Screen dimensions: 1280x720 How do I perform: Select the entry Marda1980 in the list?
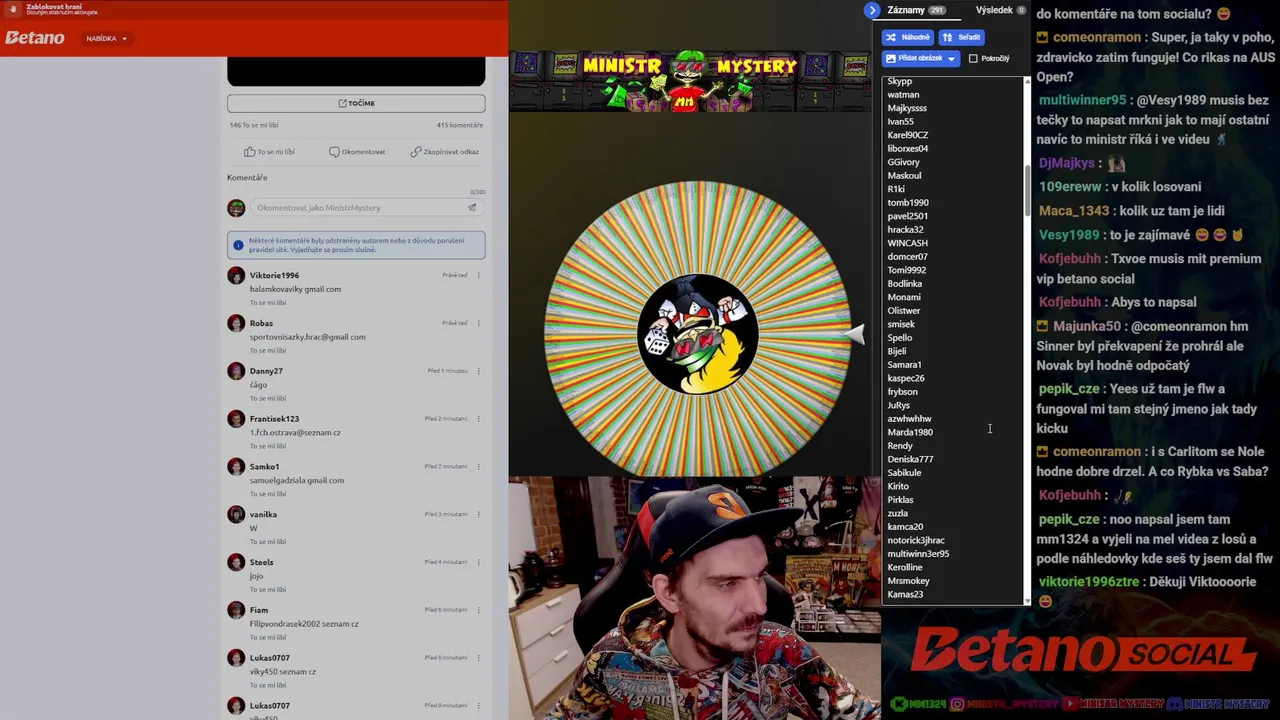click(910, 432)
